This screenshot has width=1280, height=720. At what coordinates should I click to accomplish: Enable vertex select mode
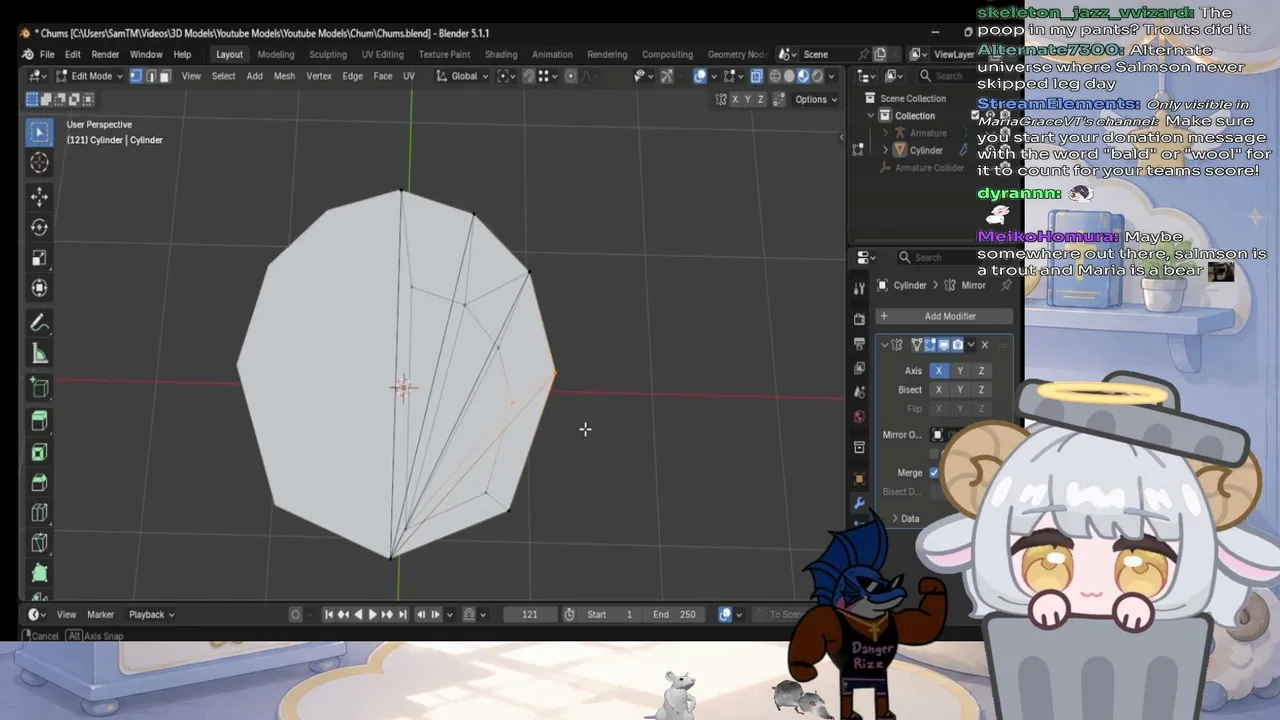[x=136, y=76]
